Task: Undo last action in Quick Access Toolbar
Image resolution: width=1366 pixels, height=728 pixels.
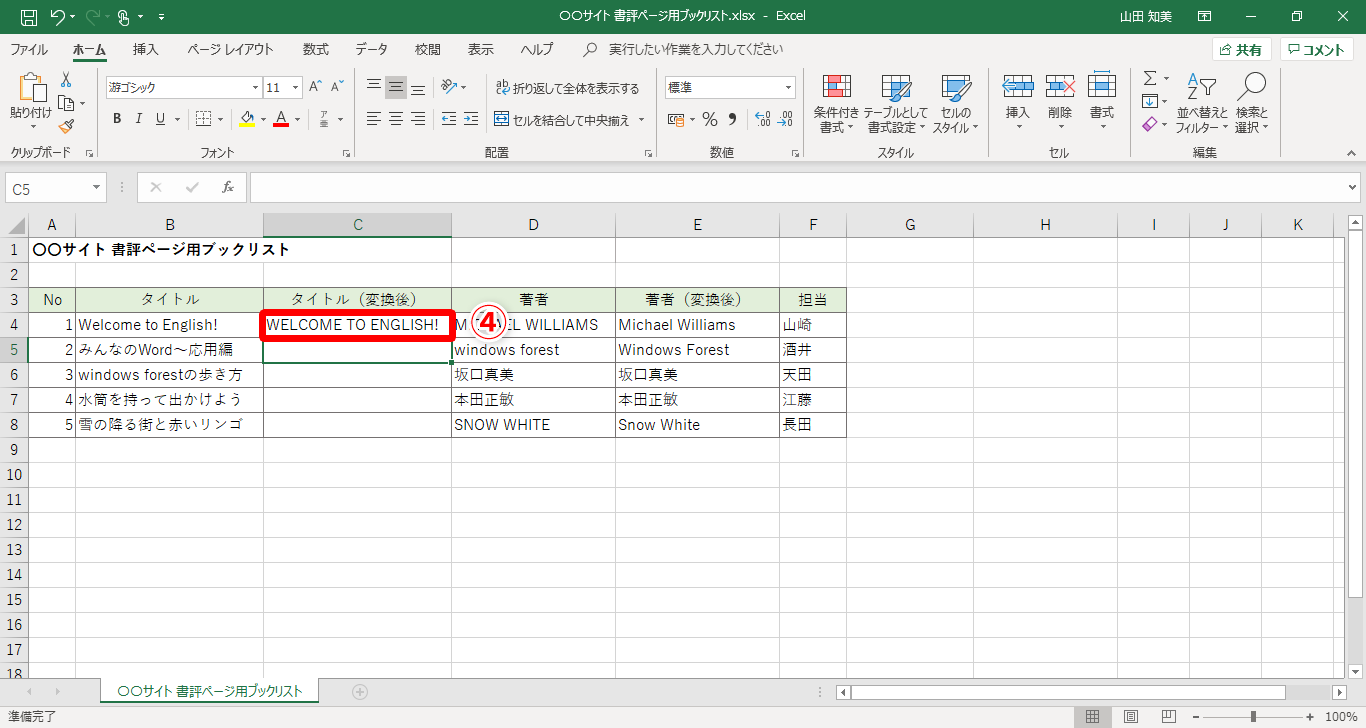Action: pyautogui.click(x=58, y=16)
